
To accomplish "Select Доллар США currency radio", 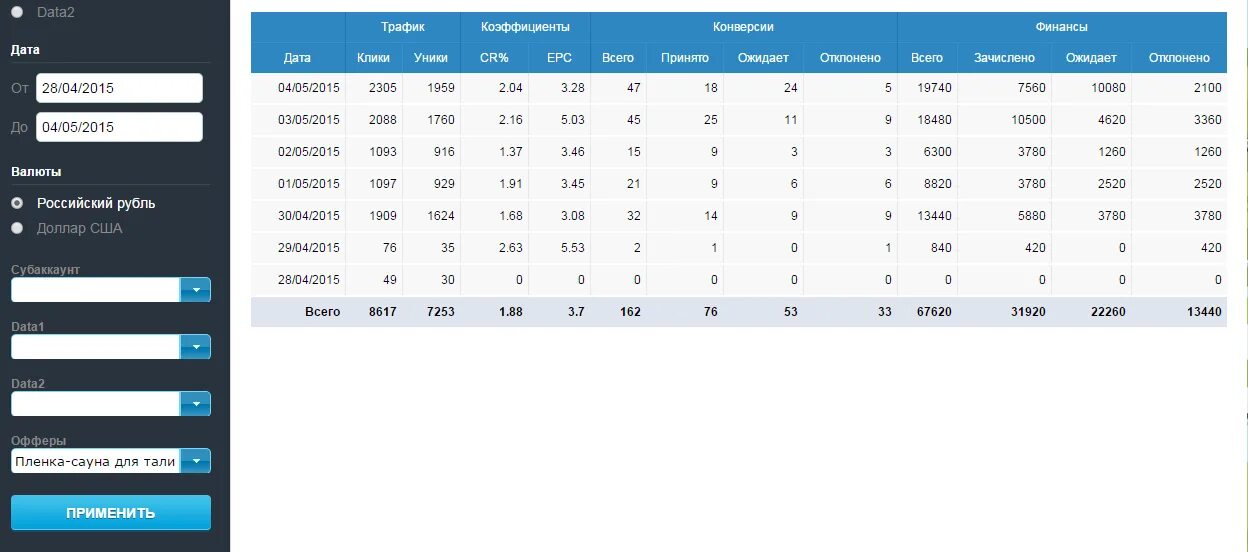I will click(x=17, y=228).
